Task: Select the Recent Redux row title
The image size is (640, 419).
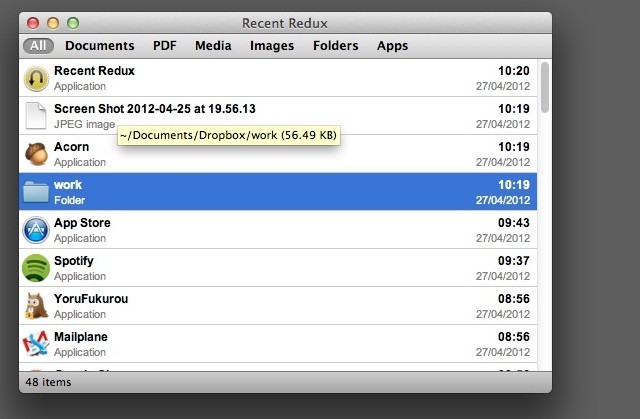Action: coord(94,71)
